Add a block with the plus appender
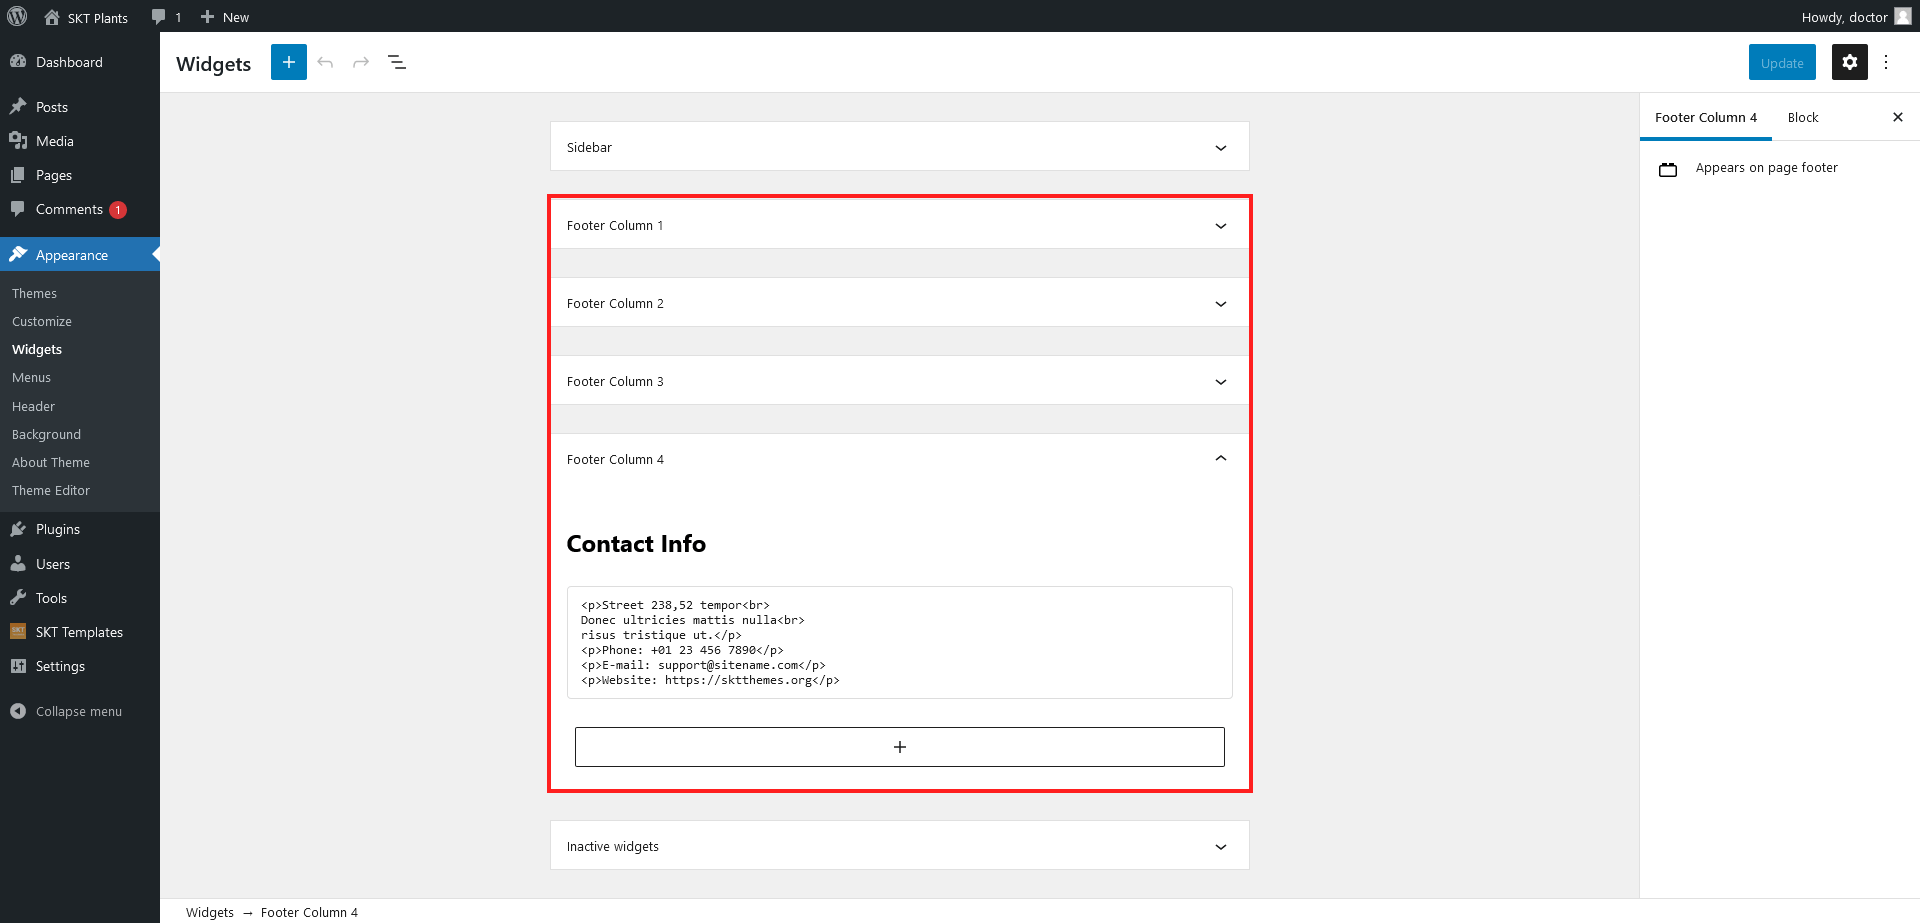 [899, 747]
